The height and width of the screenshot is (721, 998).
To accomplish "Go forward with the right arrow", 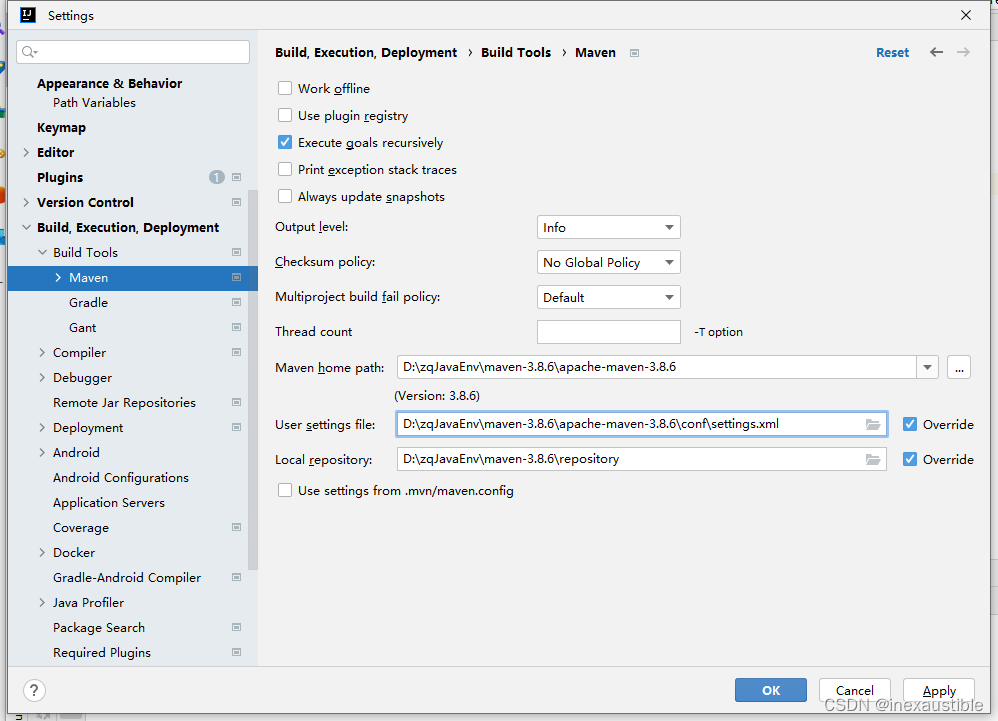I will tap(964, 52).
